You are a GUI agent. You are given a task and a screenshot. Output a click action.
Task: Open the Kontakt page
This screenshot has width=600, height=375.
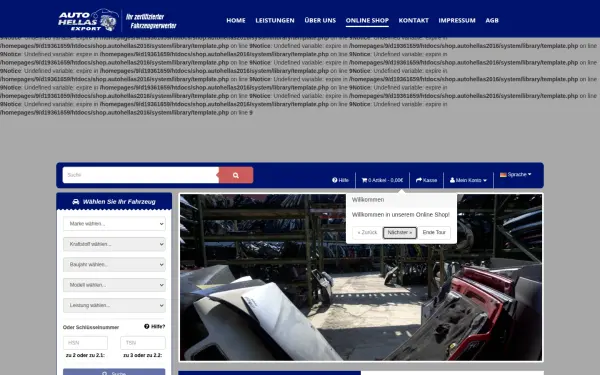413,20
